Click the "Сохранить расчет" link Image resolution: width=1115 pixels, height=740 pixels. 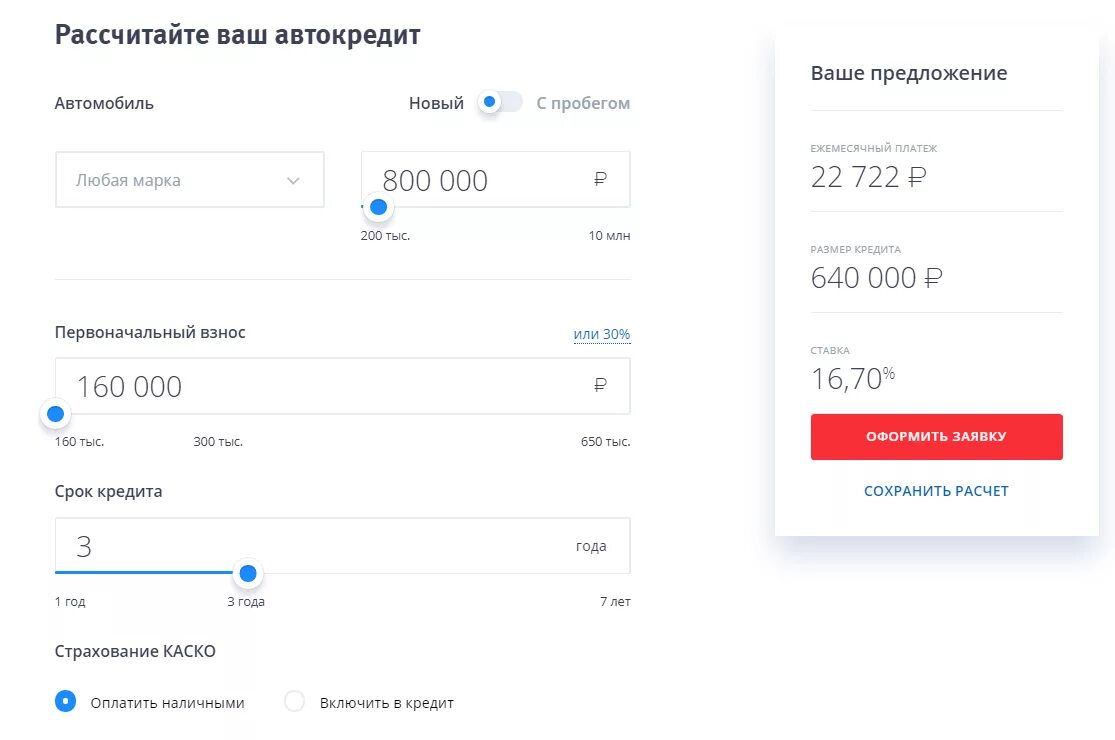click(x=936, y=491)
